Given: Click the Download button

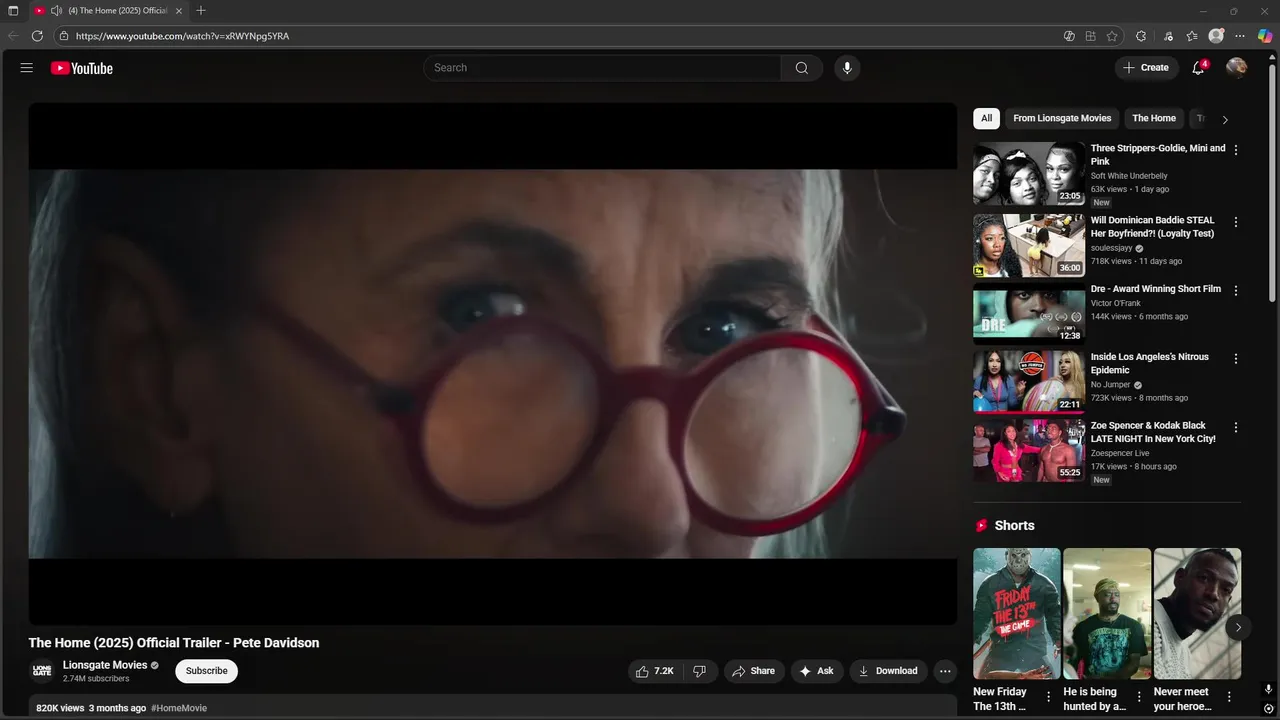Looking at the screenshot, I should point(888,671).
